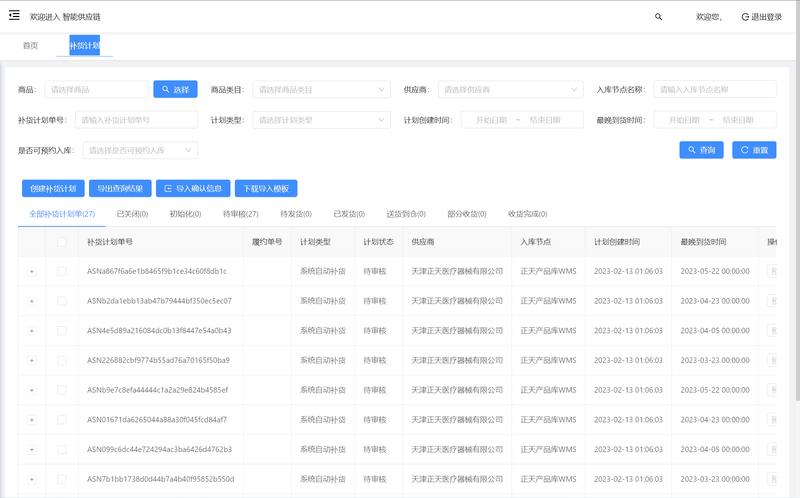The width and height of the screenshot is (800, 498).
Task: Check row ASN01671da6265044a88a30f045fcd84af7
Action: (62, 420)
